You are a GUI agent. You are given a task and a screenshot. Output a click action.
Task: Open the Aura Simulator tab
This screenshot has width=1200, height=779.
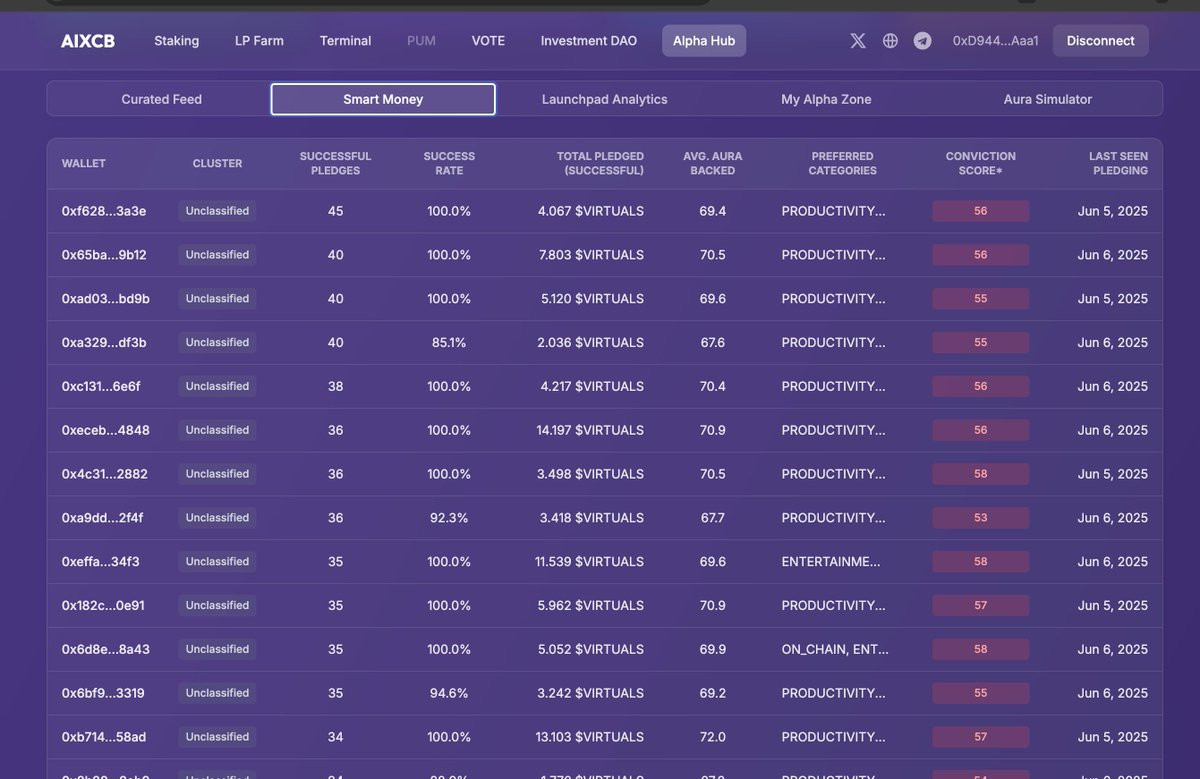(x=1048, y=99)
